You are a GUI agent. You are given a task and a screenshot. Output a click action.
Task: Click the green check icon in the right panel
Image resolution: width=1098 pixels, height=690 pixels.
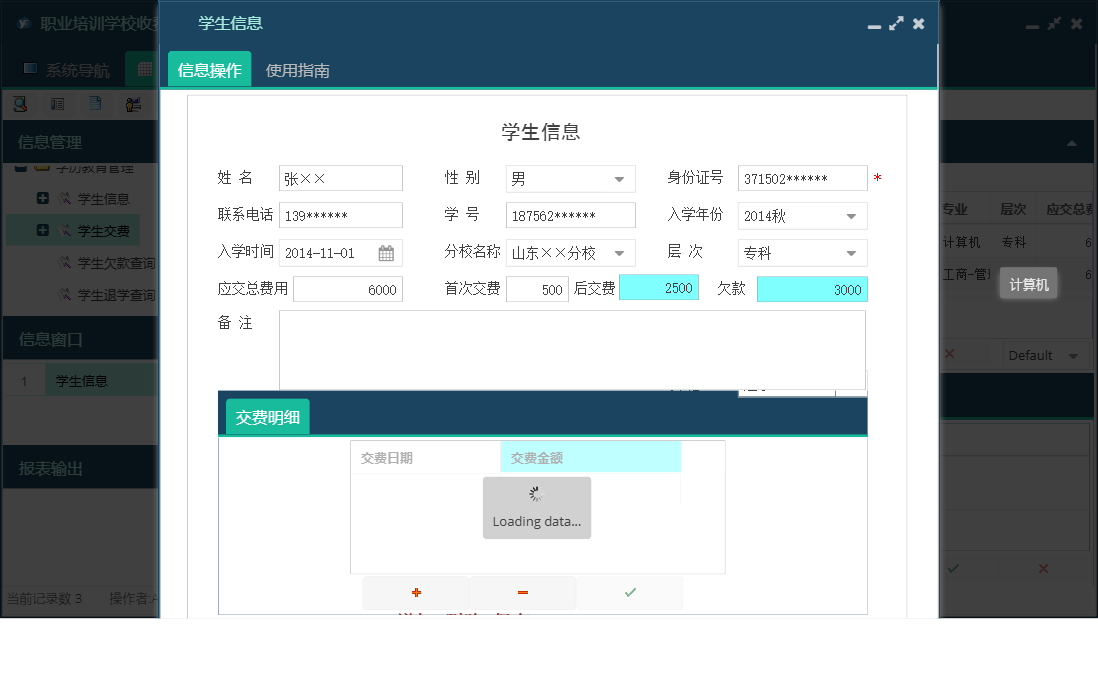953,568
